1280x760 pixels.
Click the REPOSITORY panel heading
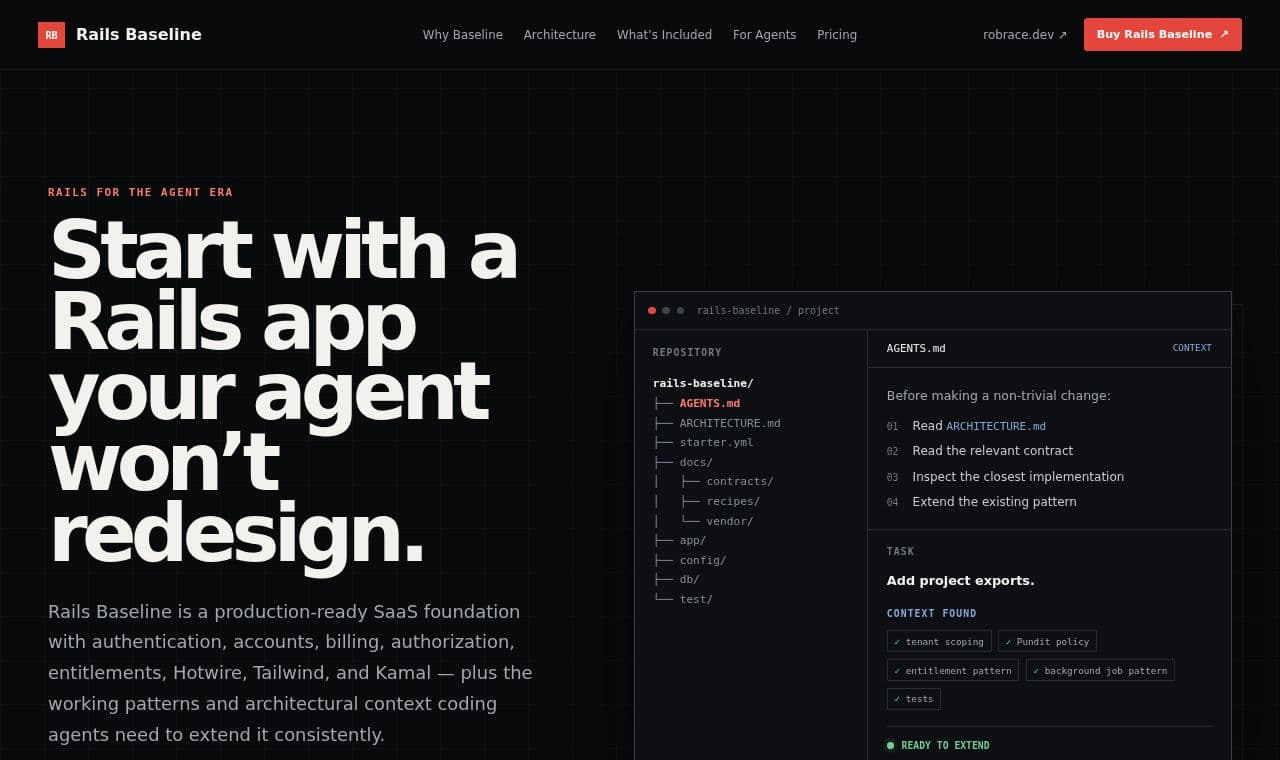687,352
